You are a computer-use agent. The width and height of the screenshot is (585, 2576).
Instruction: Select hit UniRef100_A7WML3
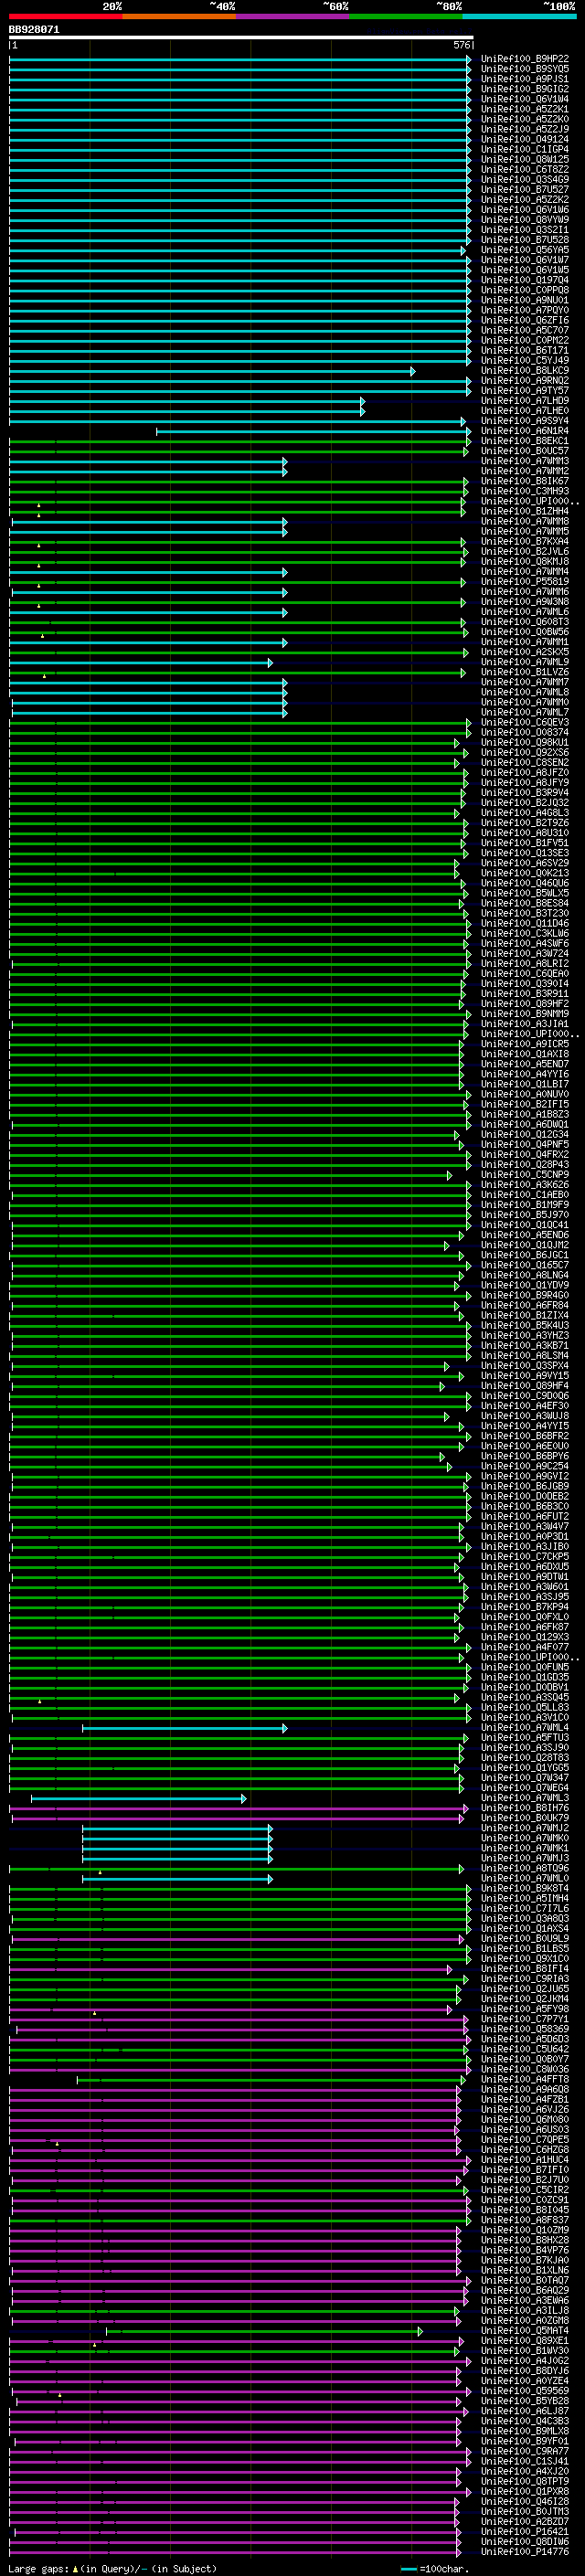(525, 1798)
